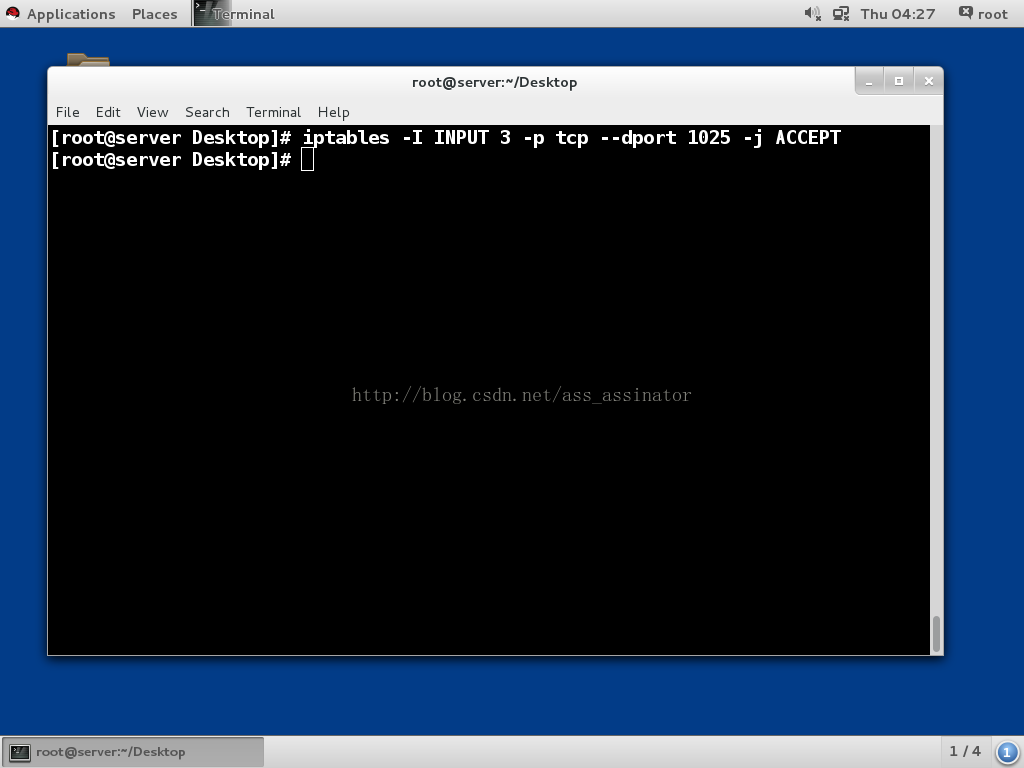Viewport: 1024px width, 768px height.
Task: Select the root@server:~/Desktop taskbar button
Action: (133, 752)
